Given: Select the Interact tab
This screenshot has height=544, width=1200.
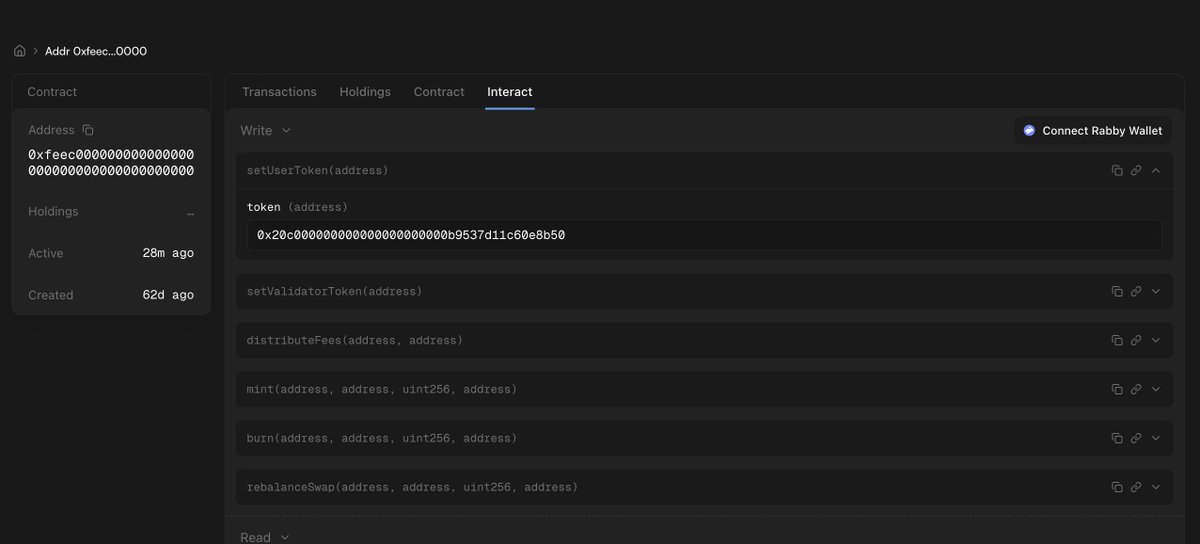Looking at the screenshot, I should click(x=510, y=92).
